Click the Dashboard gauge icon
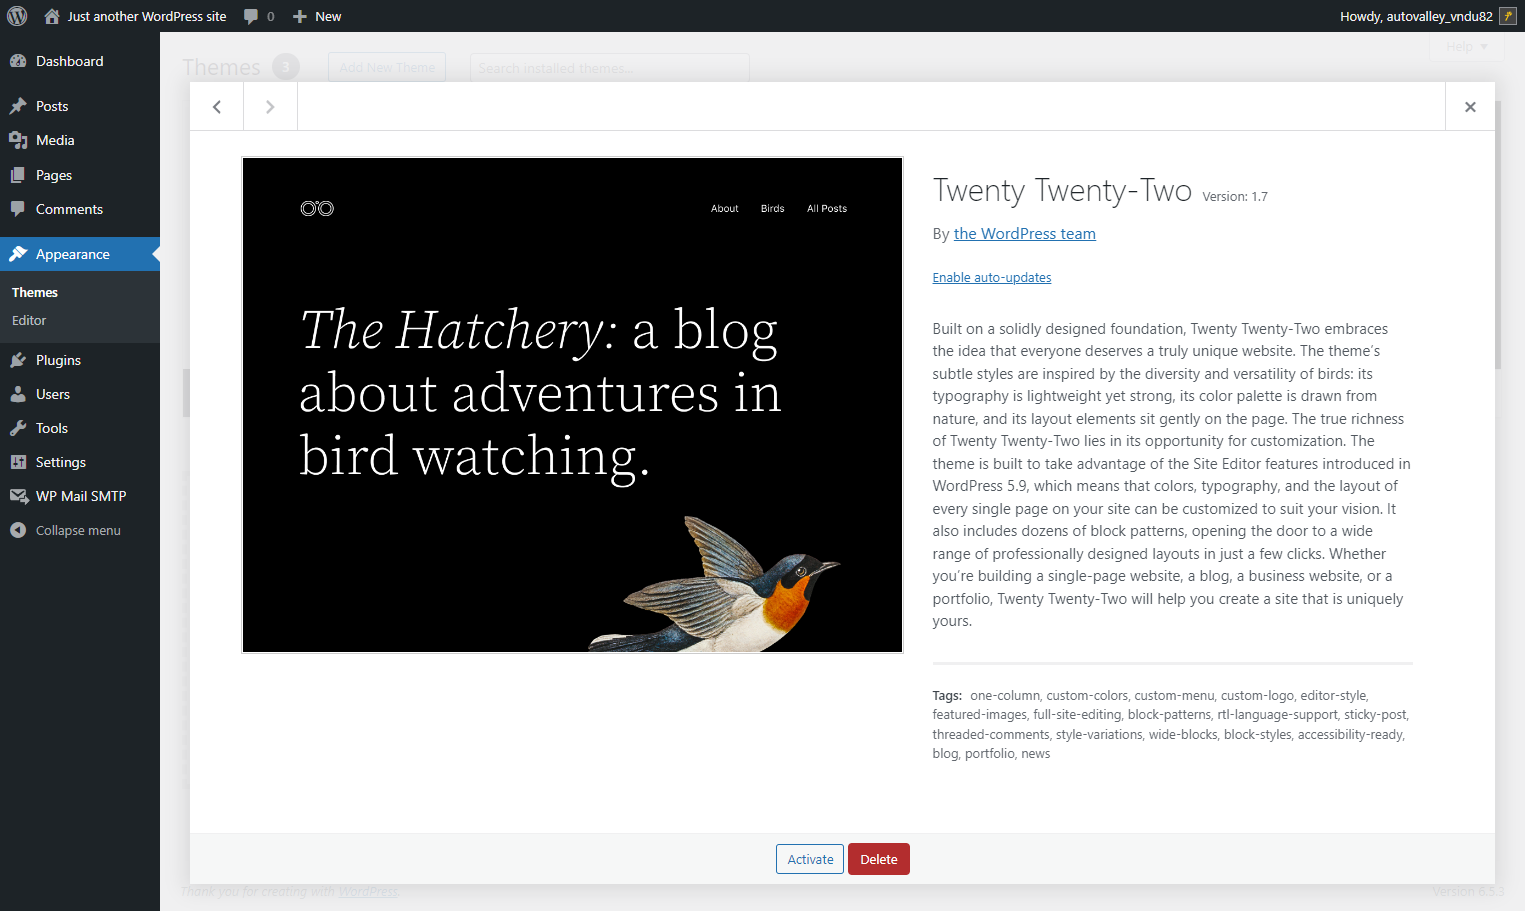 pyautogui.click(x=18, y=61)
